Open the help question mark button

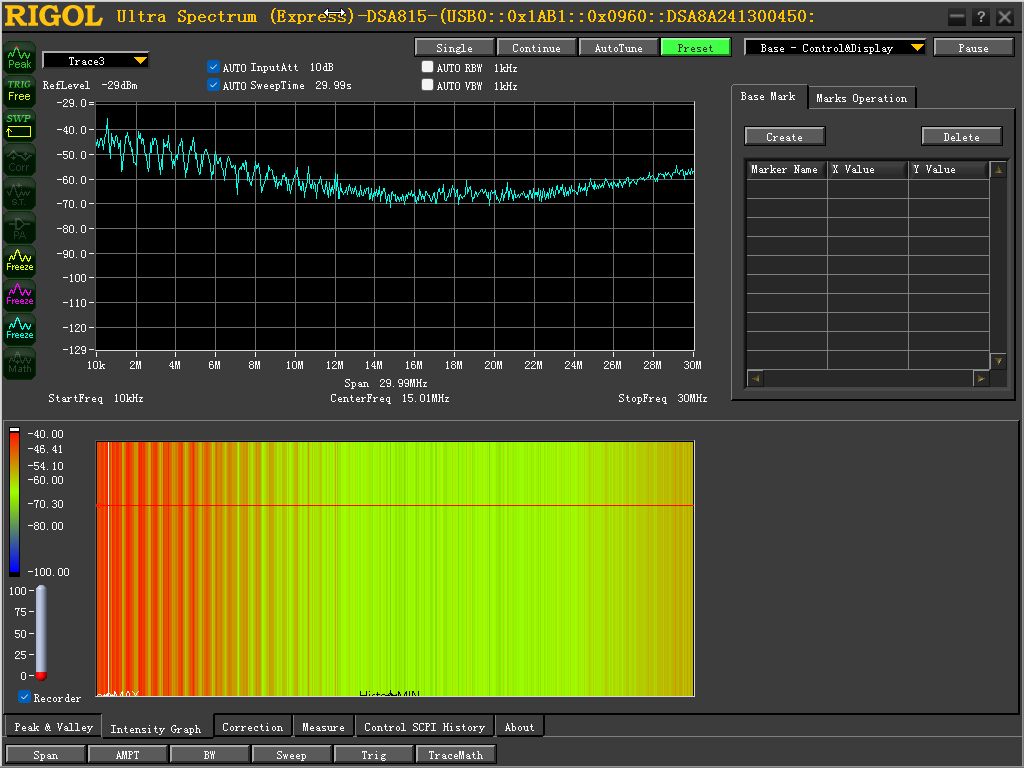[980, 18]
